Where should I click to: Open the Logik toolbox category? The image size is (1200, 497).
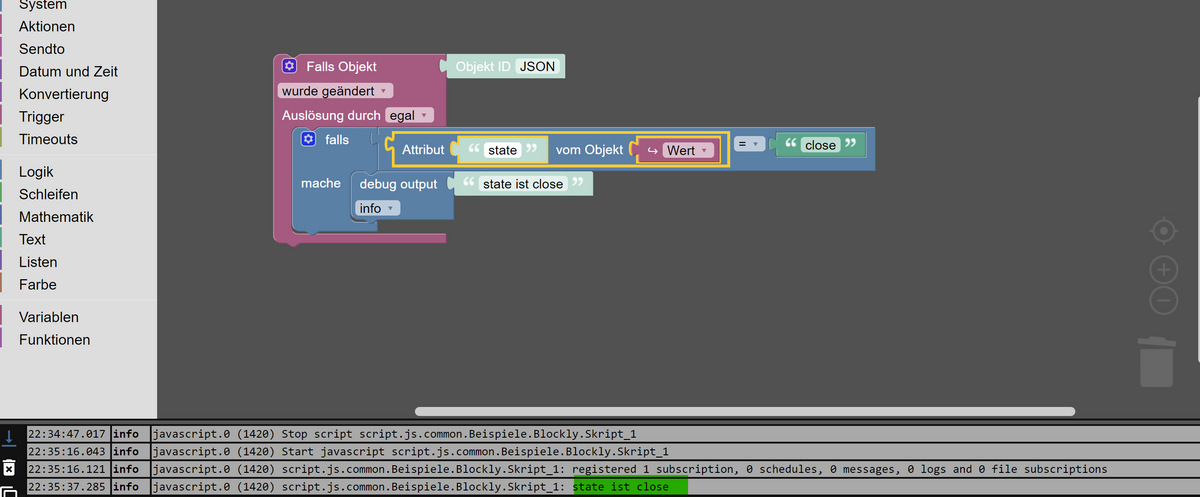click(36, 171)
